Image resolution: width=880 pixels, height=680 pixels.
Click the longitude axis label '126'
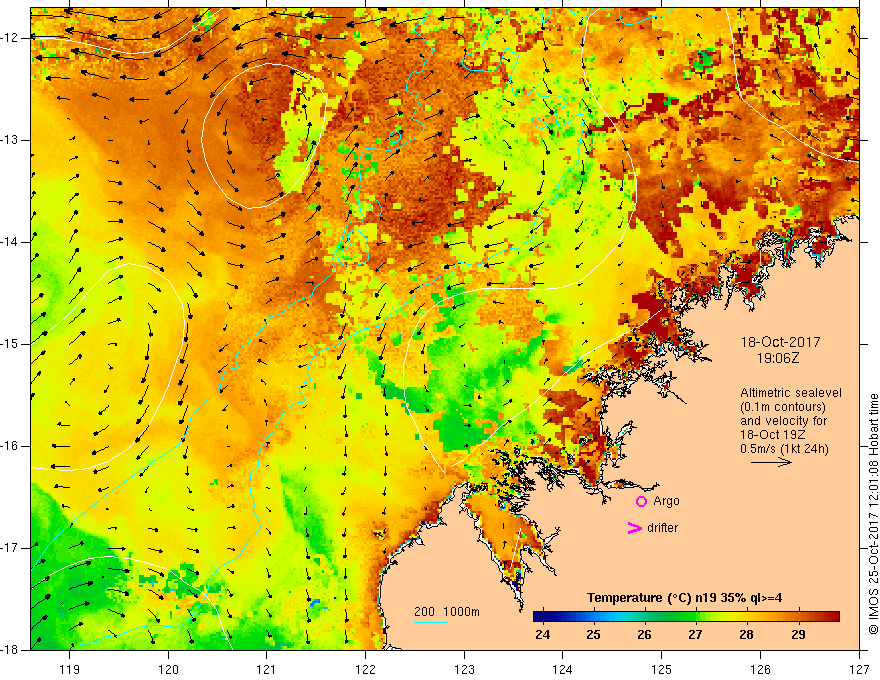(x=760, y=669)
